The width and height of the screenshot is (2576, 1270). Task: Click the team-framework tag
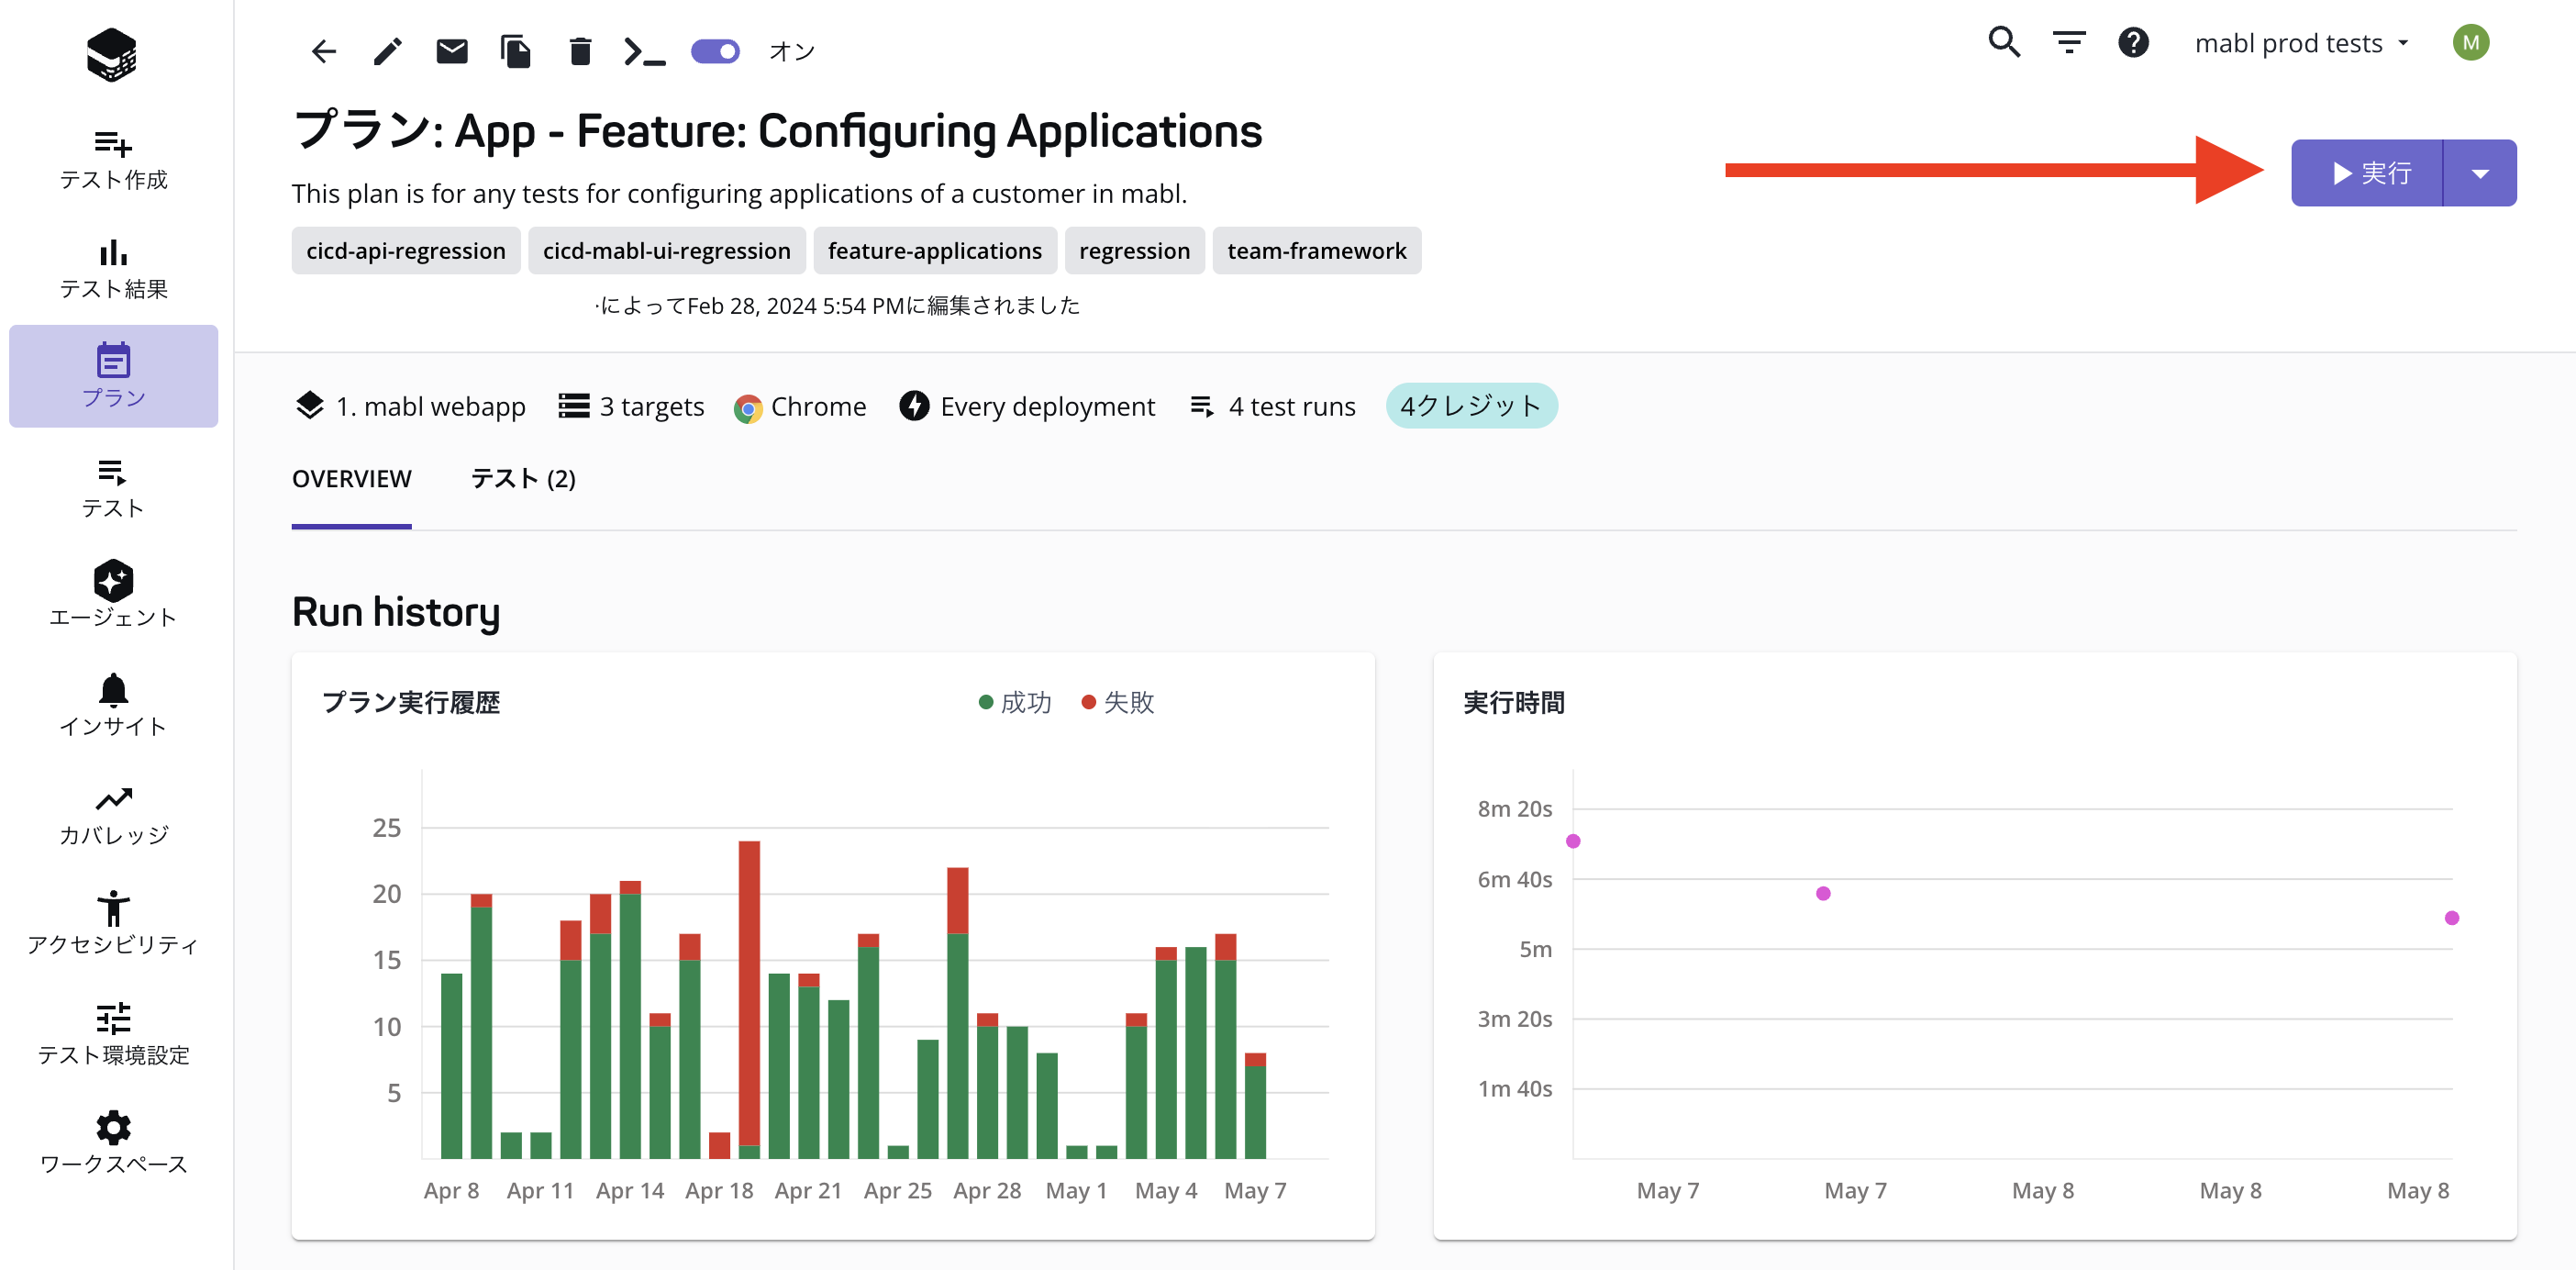point(1317,250)
